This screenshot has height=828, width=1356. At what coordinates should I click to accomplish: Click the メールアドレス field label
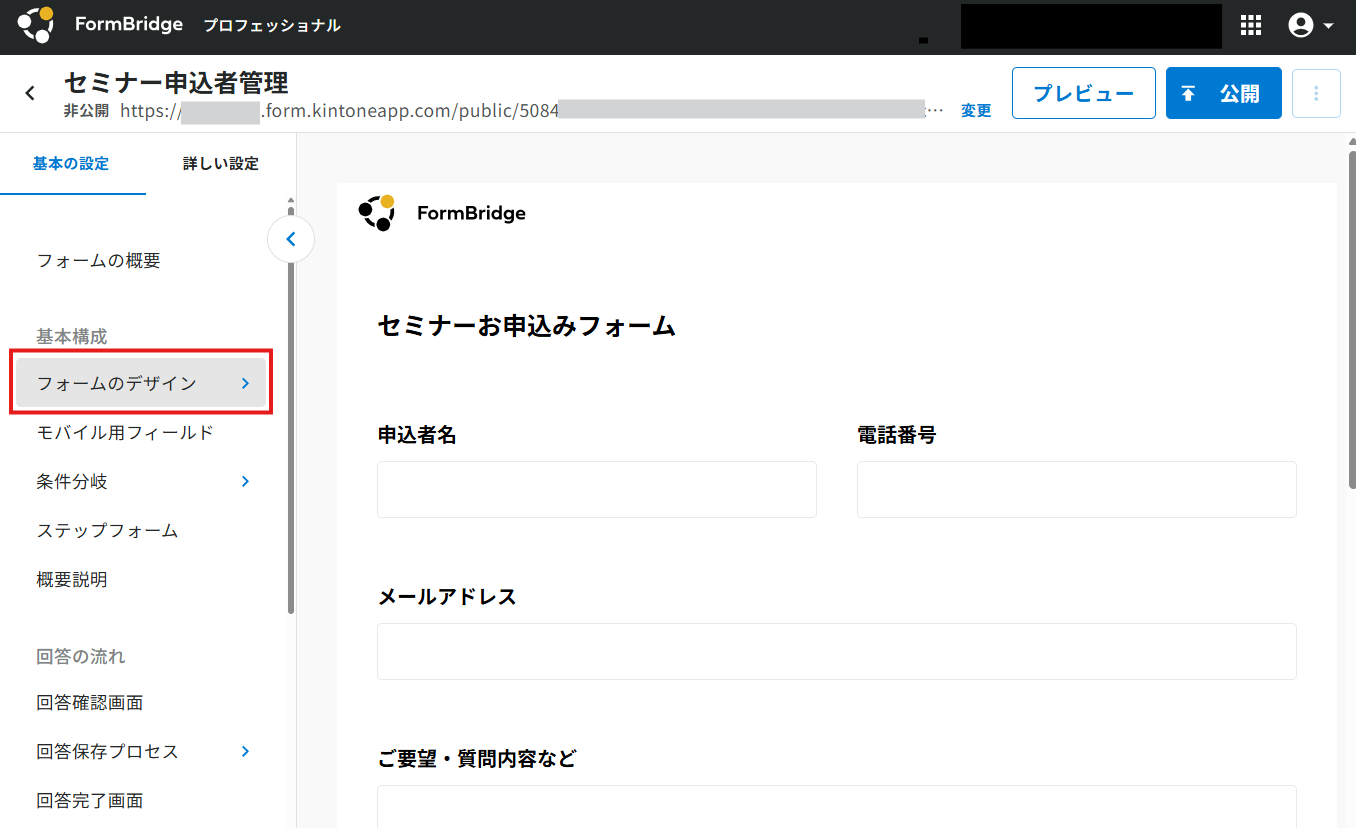tap(447, 597)
